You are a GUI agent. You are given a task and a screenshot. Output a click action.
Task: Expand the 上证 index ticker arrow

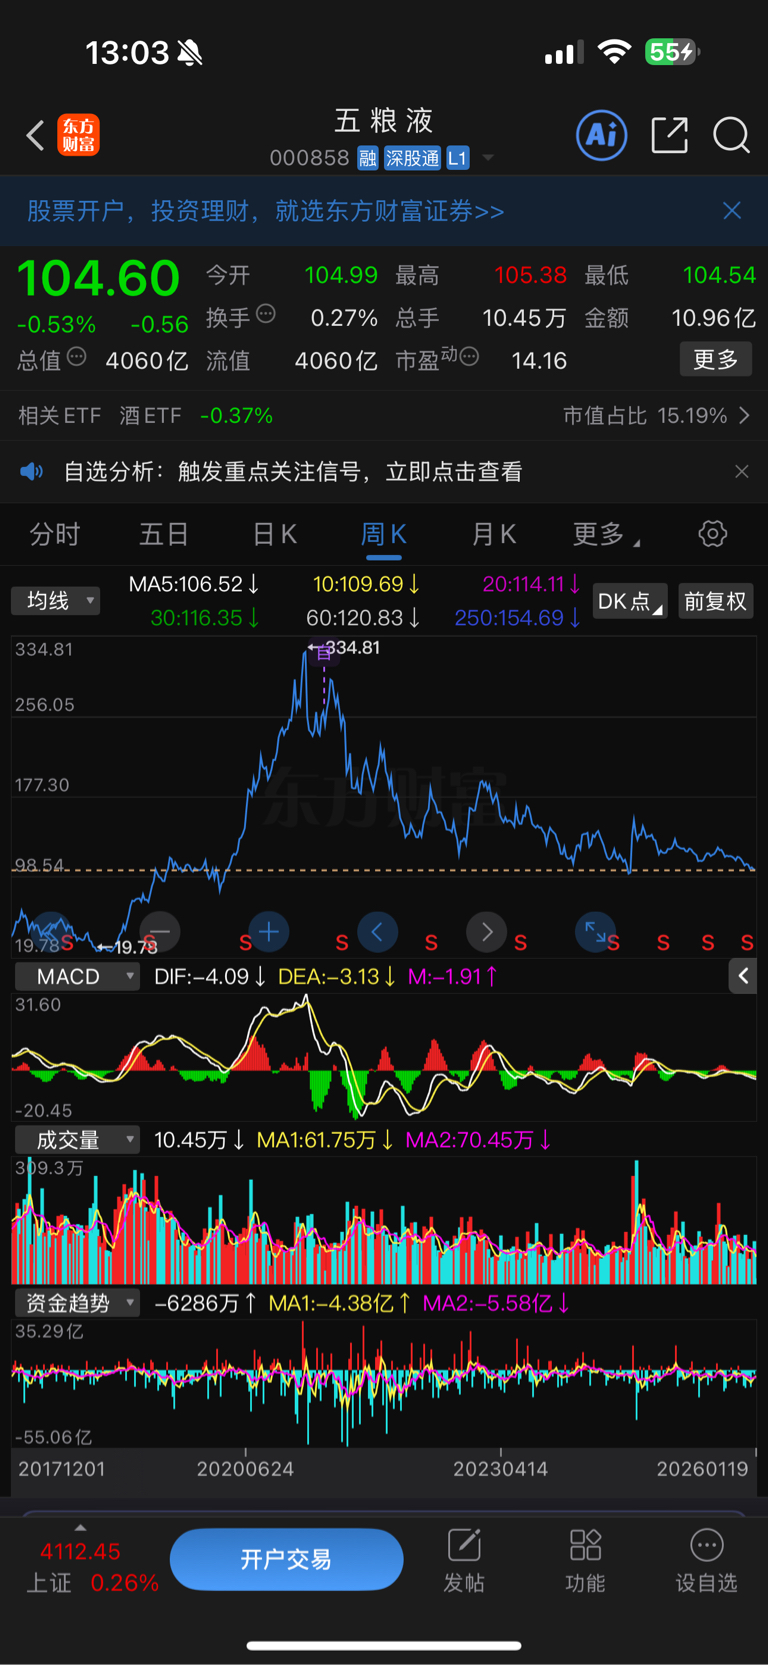pyautogui.click(x=80, y=1527)
